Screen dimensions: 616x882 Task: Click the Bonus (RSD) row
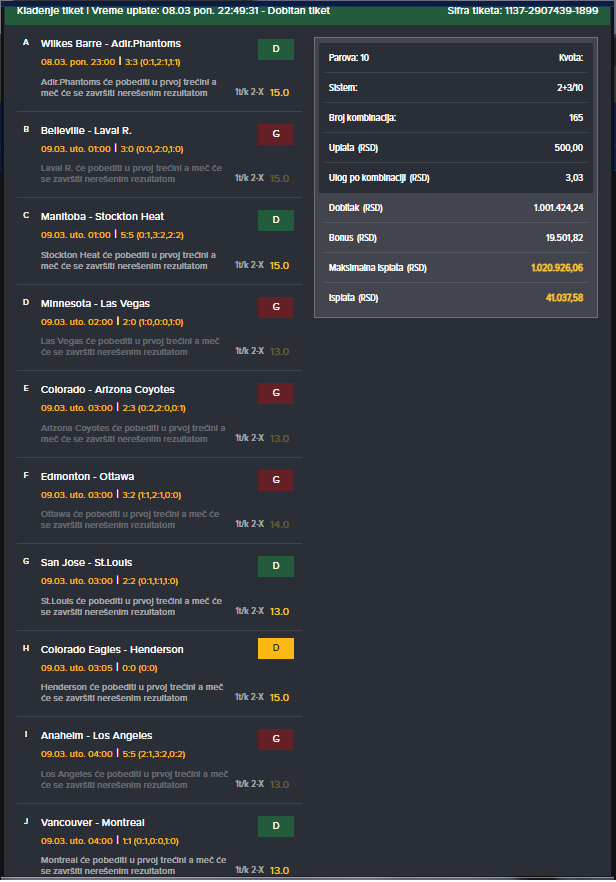(456, 238)
